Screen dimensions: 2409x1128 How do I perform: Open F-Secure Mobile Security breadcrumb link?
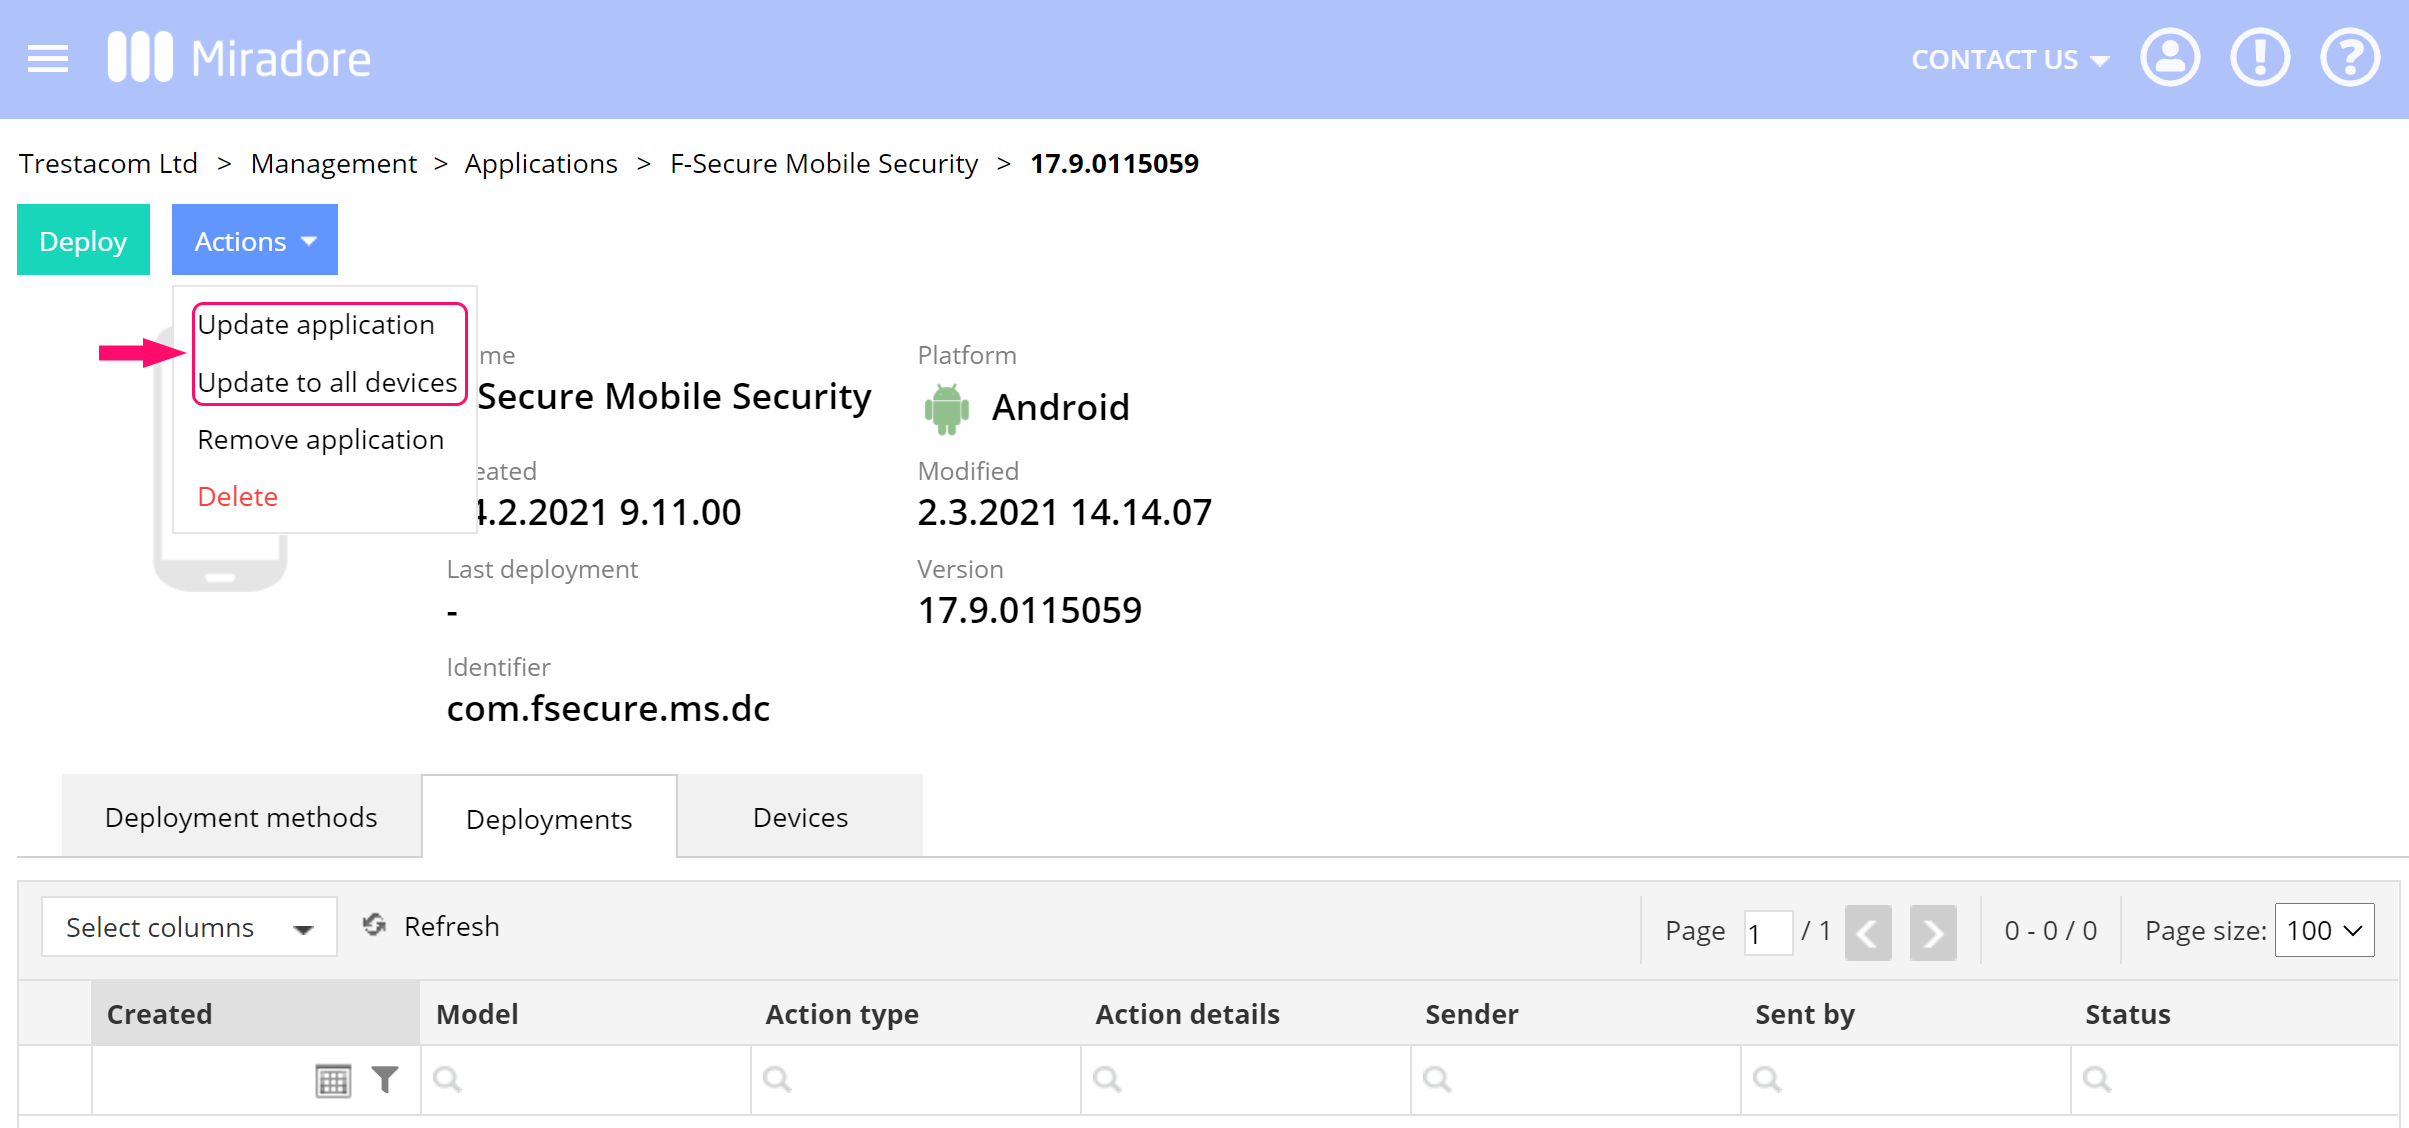click(x=824, y=163)
